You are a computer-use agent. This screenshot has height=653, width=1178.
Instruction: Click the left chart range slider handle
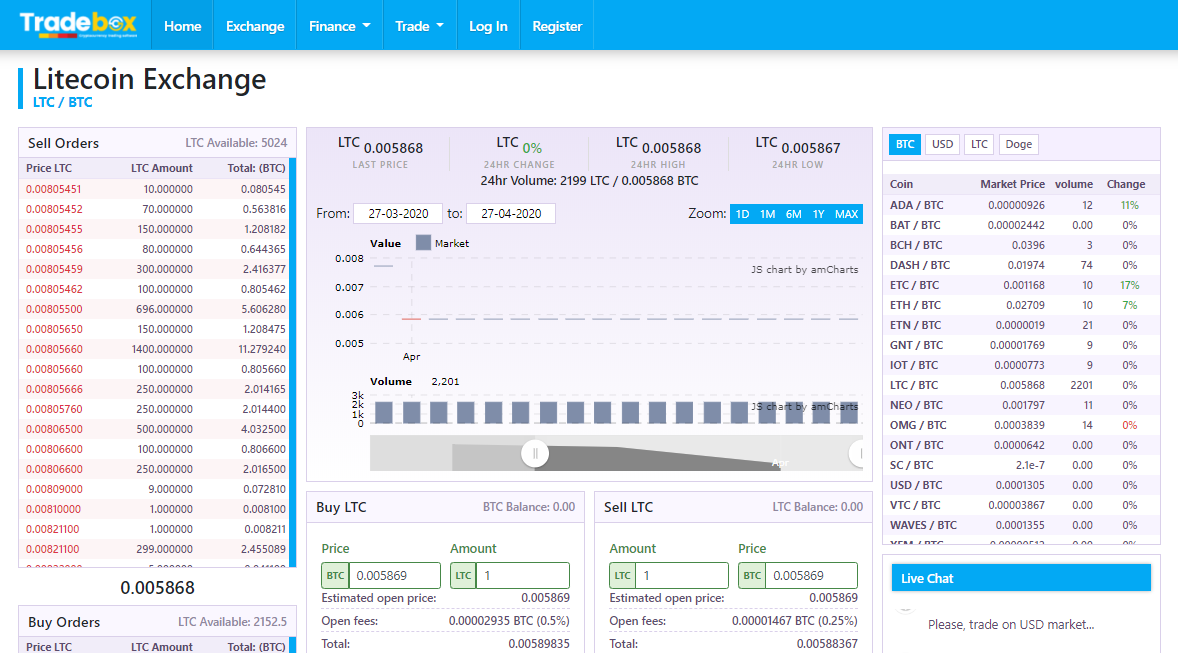(x=535, y=454)
